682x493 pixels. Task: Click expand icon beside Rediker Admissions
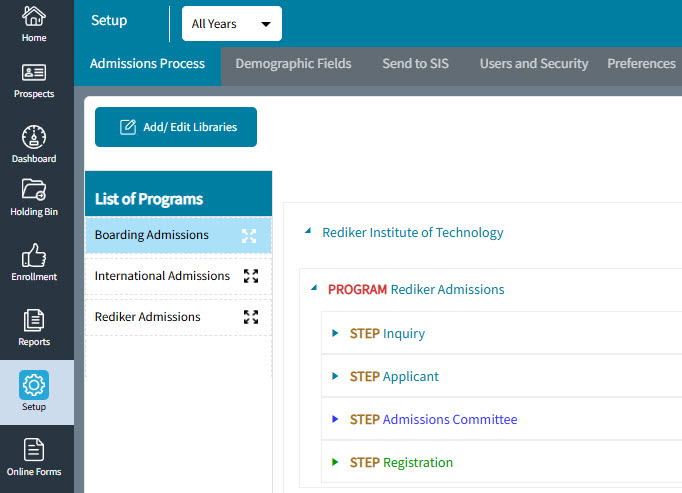(251, 317)
